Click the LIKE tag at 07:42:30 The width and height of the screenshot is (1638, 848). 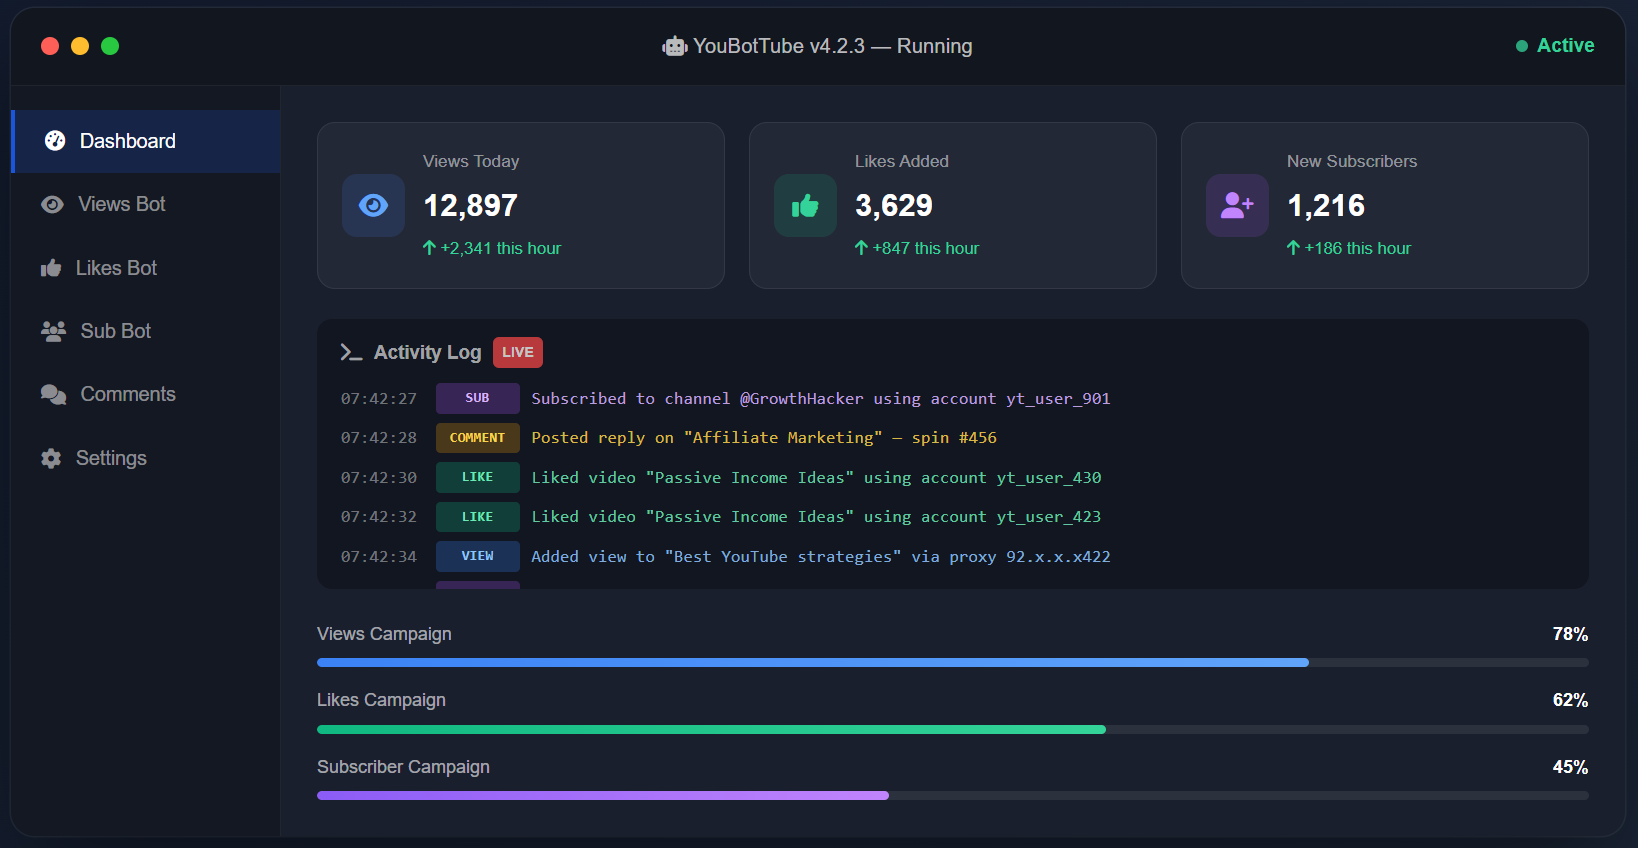pyautogui.click(x=478, y=477)
